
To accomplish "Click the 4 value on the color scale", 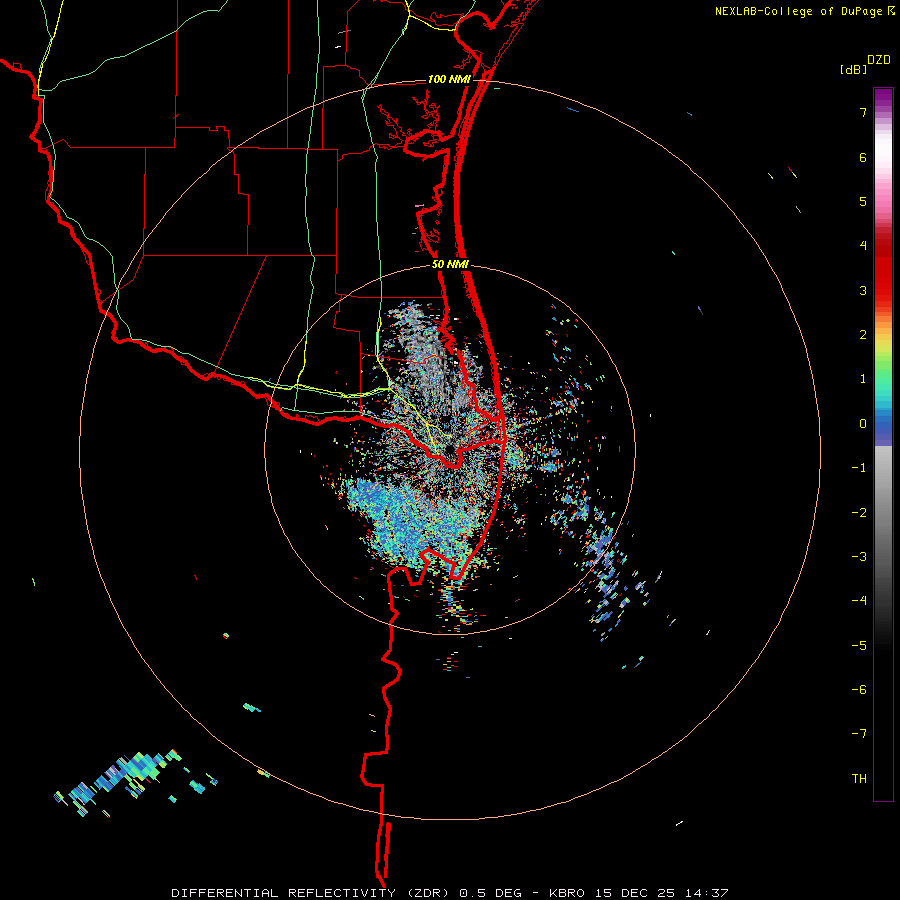I will pos(863,246).
